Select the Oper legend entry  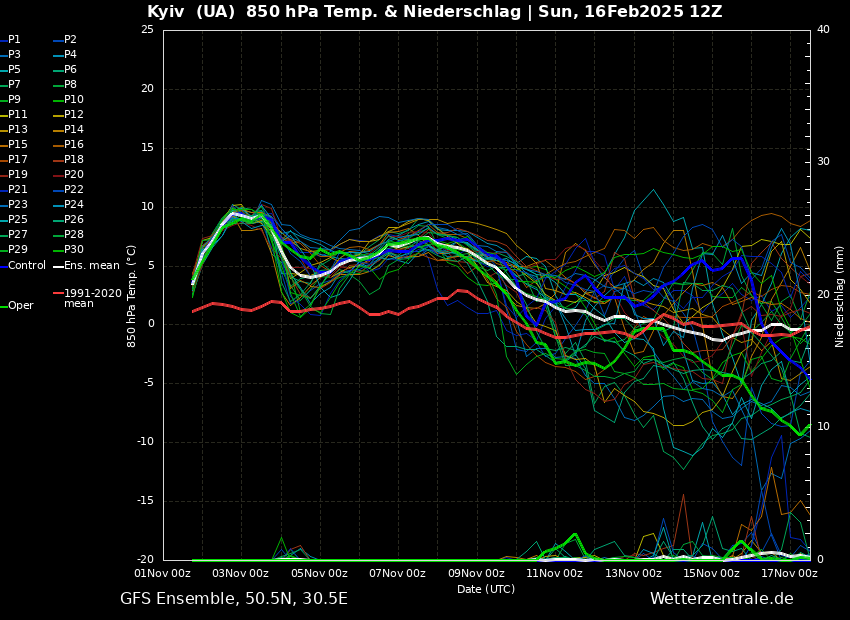[20, 306]
